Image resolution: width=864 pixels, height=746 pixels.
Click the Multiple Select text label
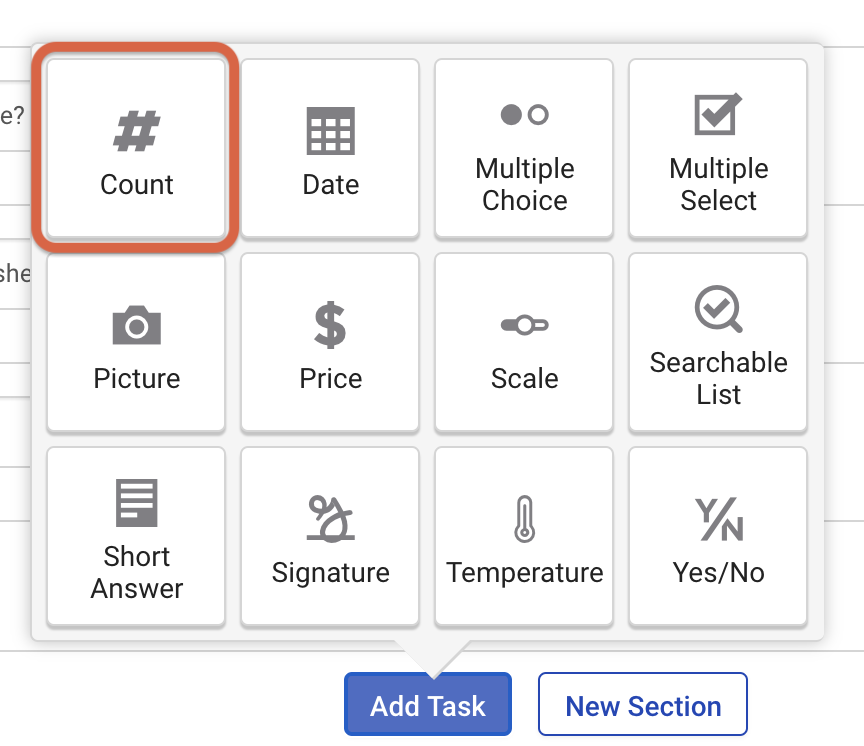(x=719, y=185)
